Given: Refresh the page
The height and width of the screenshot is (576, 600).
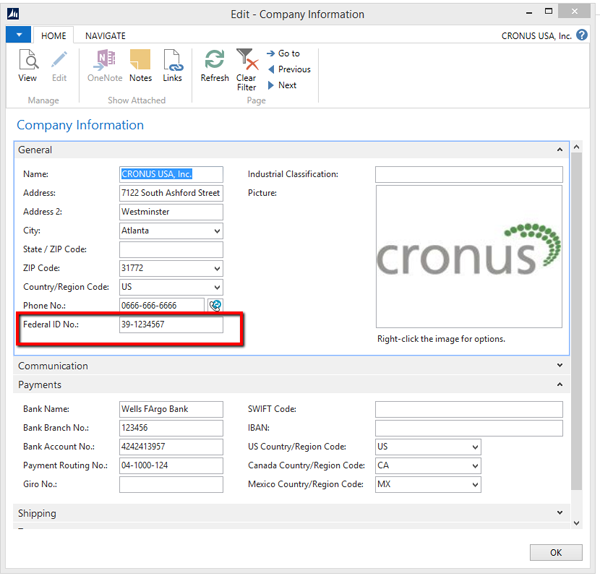Looking at the screenshot, I should click(x=215, y=65).
